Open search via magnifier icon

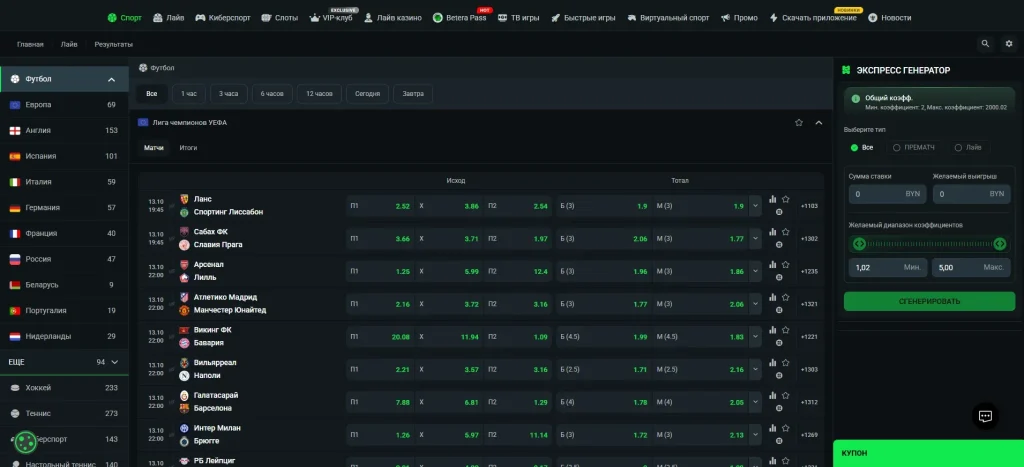pyautogui.click(x=985, y=44)
